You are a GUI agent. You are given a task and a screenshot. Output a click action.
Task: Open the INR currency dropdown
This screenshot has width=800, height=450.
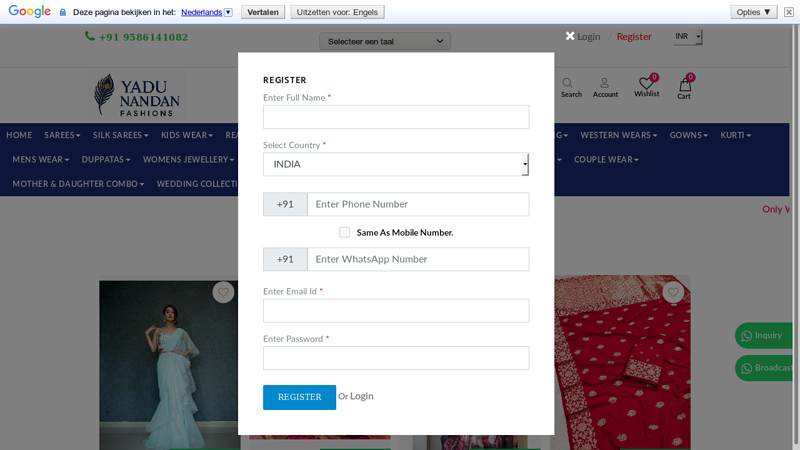coord(687,36)
